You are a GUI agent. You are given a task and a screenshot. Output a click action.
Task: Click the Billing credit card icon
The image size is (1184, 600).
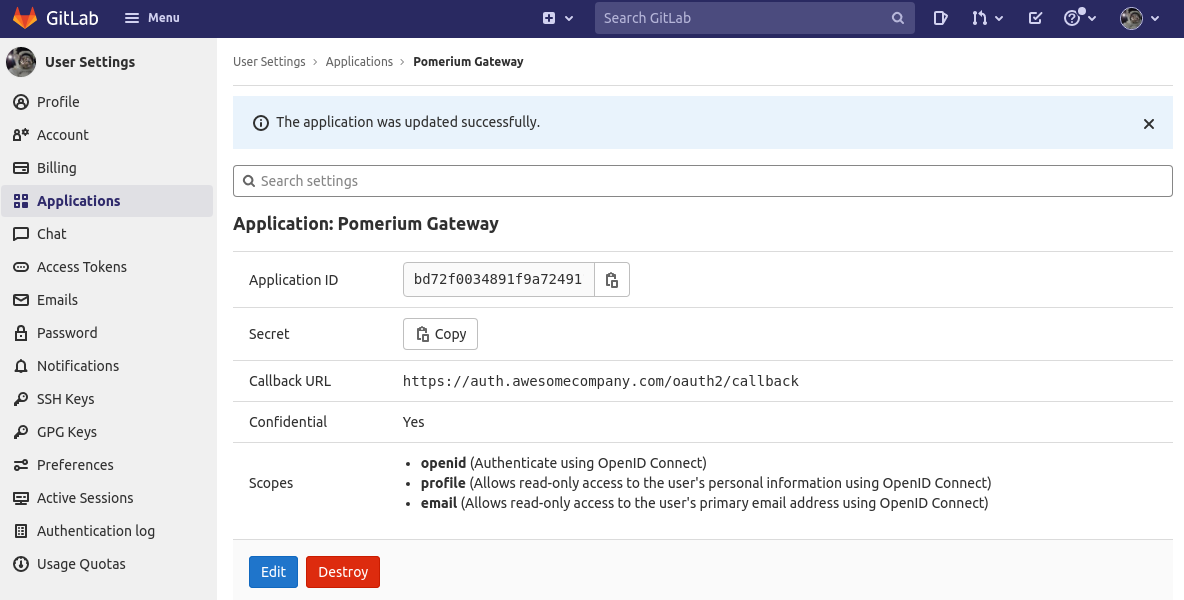[x=21, y=168]
